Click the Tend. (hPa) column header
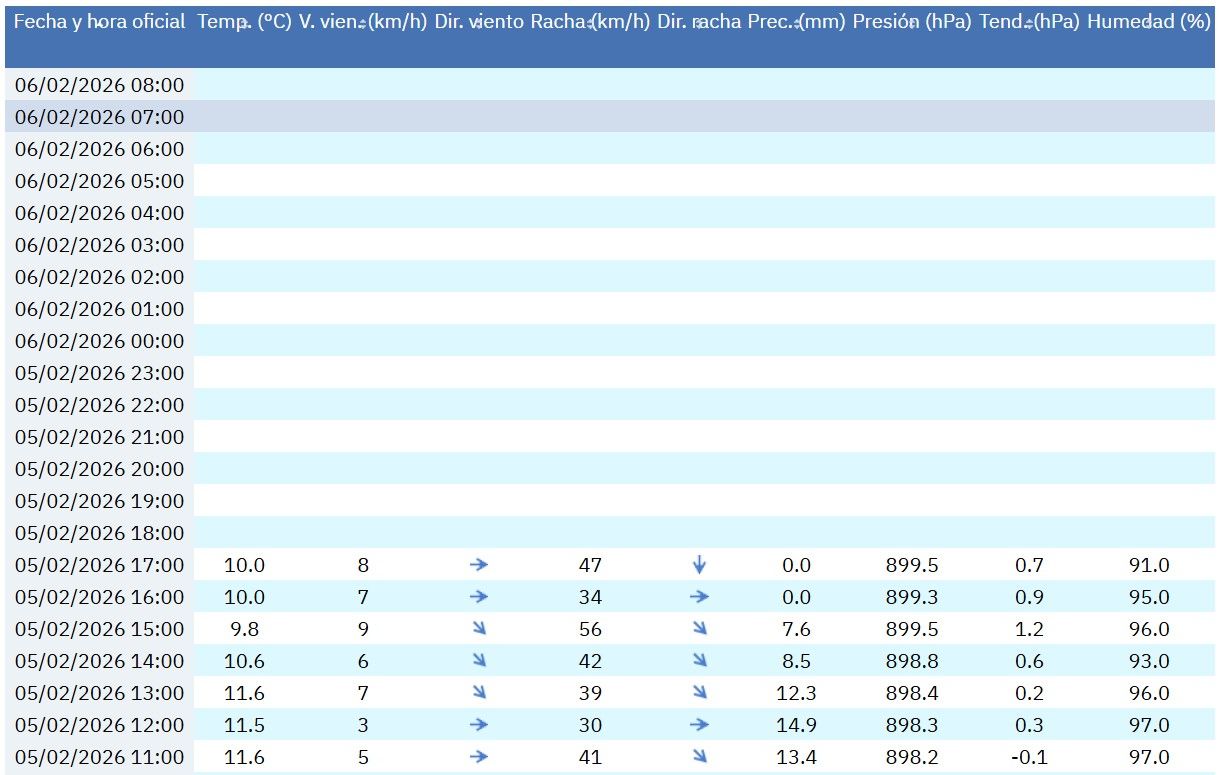This screenshot has width=1220, height=775. pyautogui.click(x=1029, y=22)
